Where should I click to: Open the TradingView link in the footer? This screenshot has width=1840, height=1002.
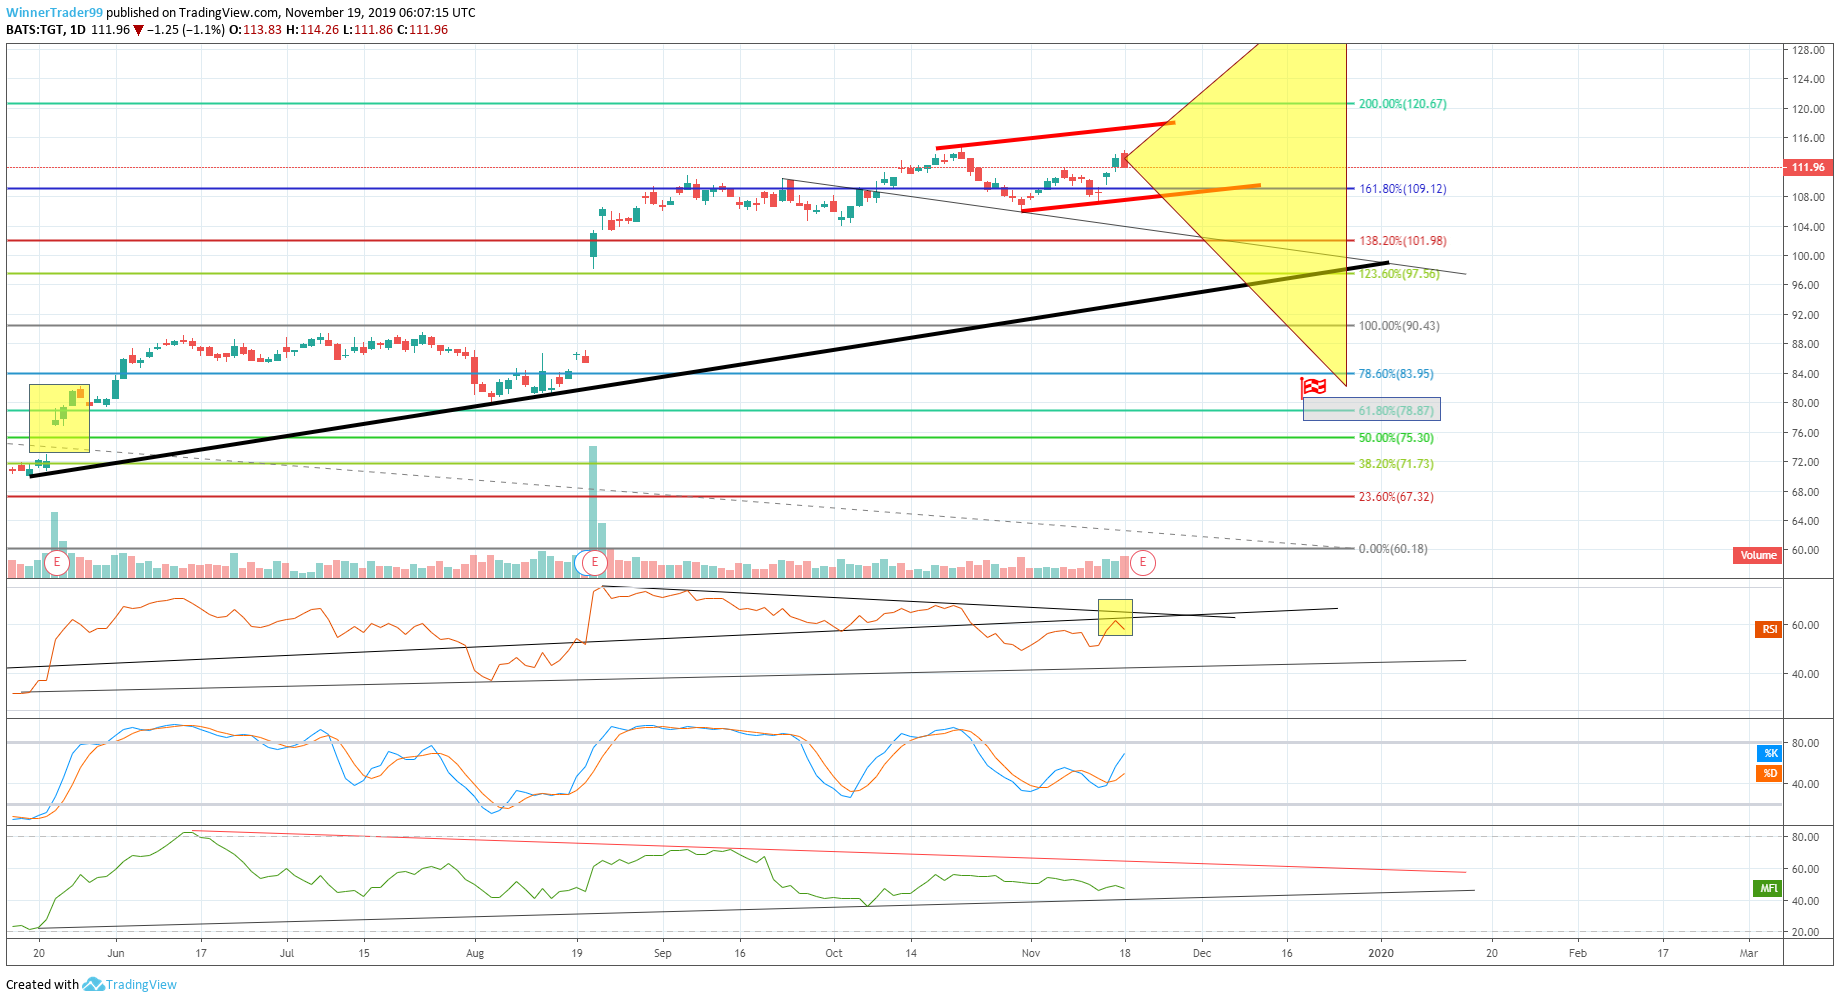tap(141, 985)
